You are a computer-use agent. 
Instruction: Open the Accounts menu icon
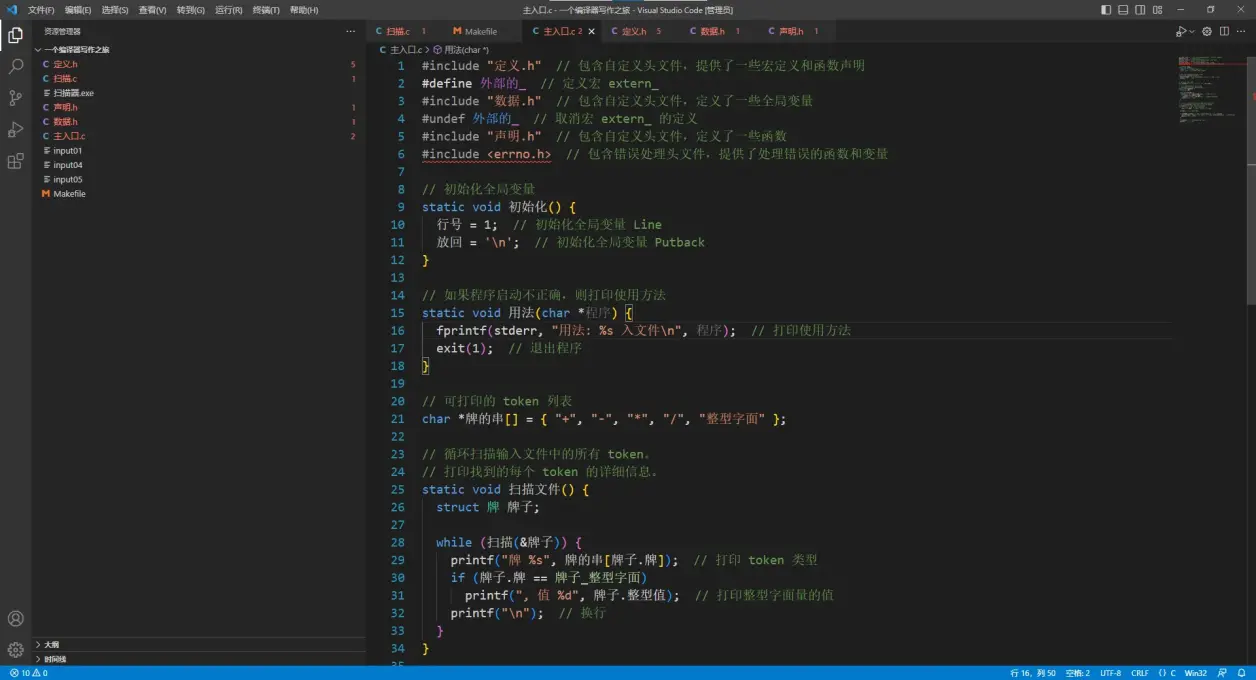pos(15,619)
